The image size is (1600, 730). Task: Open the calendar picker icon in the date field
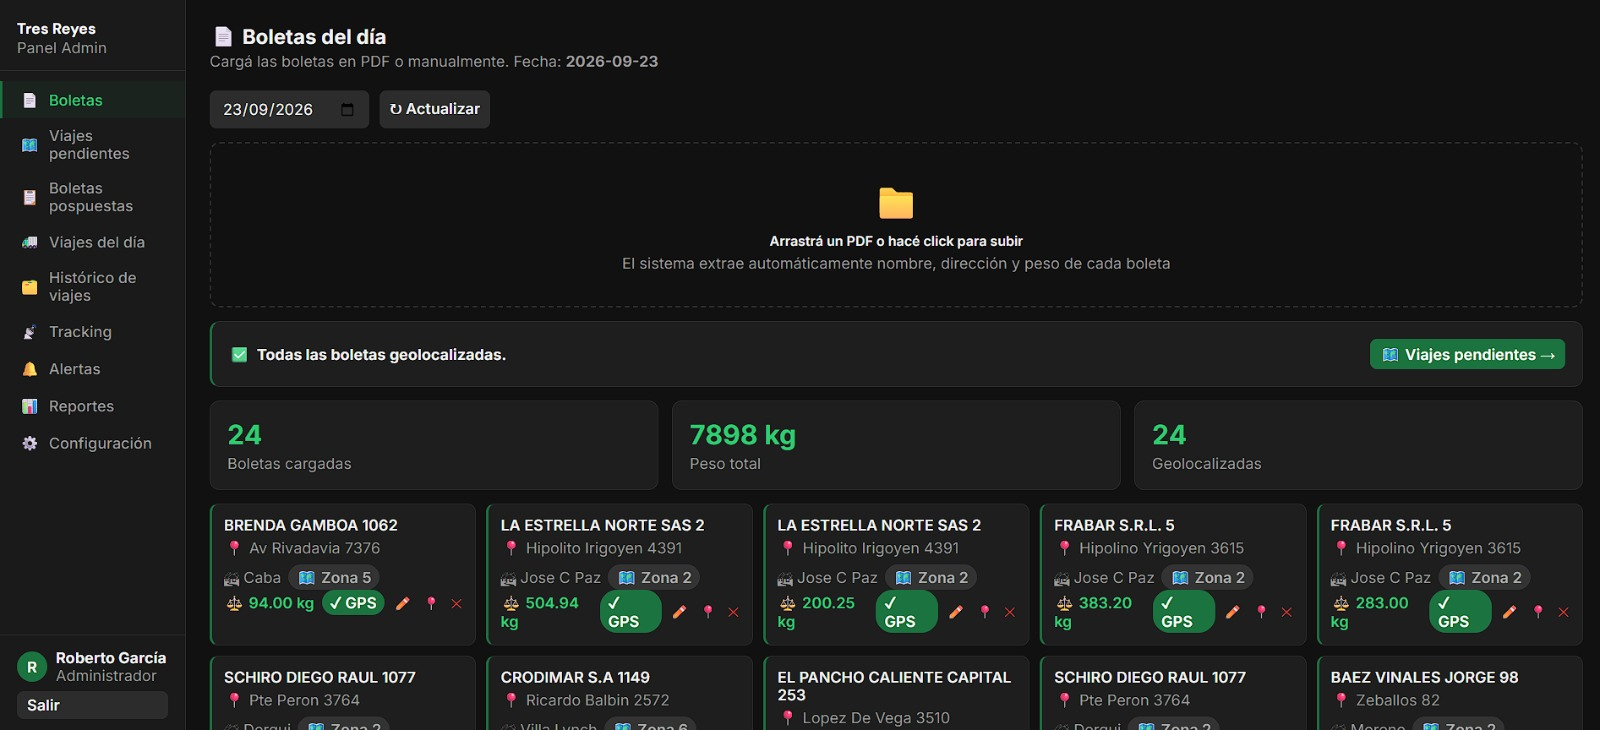347,109
